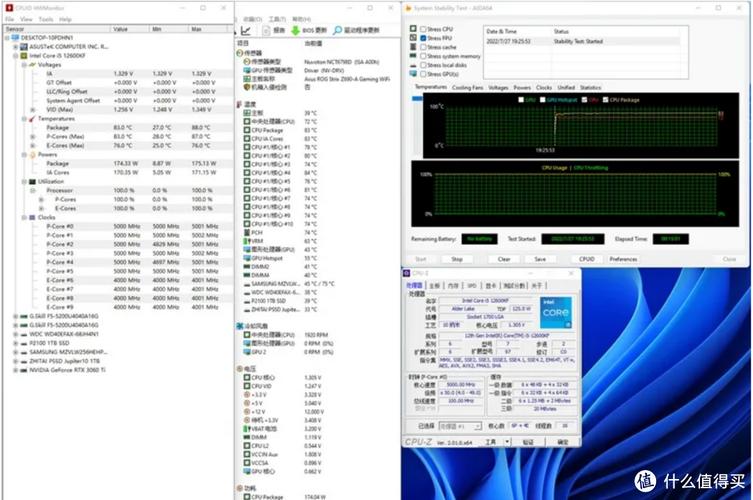
Task: Enable the Stress local disks checkbox
Action: click(x=423, y=65)
